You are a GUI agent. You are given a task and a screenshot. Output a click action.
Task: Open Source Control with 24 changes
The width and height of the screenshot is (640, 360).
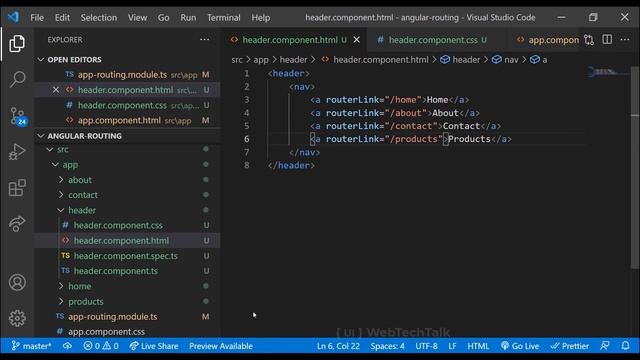18,116
